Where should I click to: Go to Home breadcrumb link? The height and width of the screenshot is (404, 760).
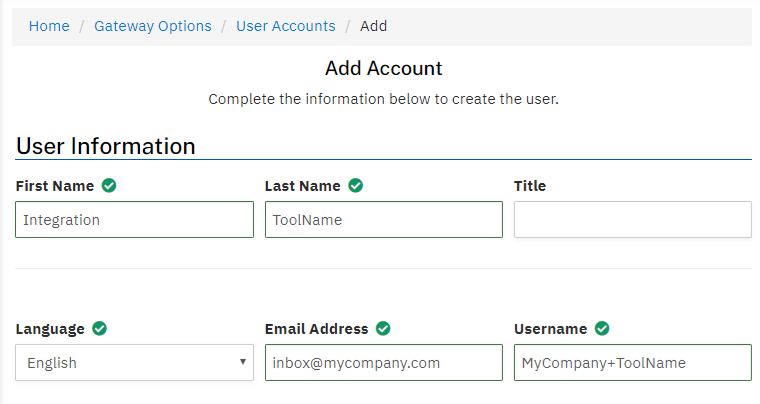(x=49, y=26)
